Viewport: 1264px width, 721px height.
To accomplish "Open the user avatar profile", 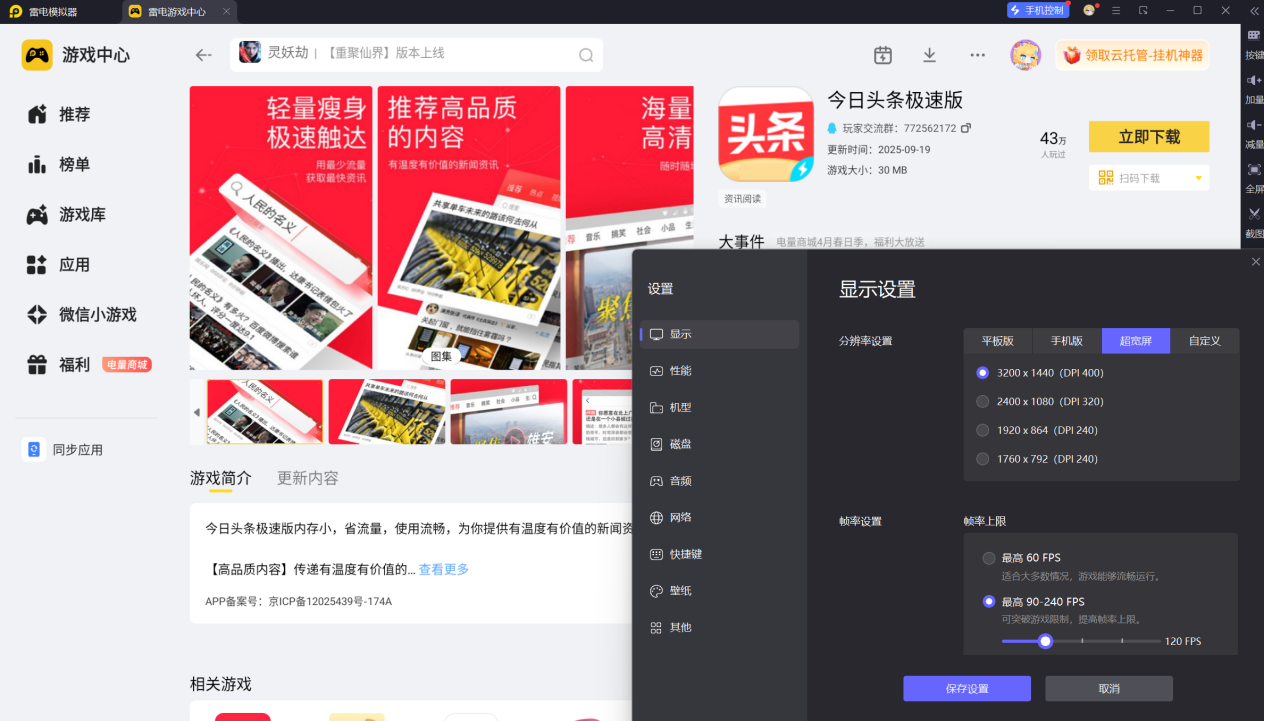I will 1025,55.
